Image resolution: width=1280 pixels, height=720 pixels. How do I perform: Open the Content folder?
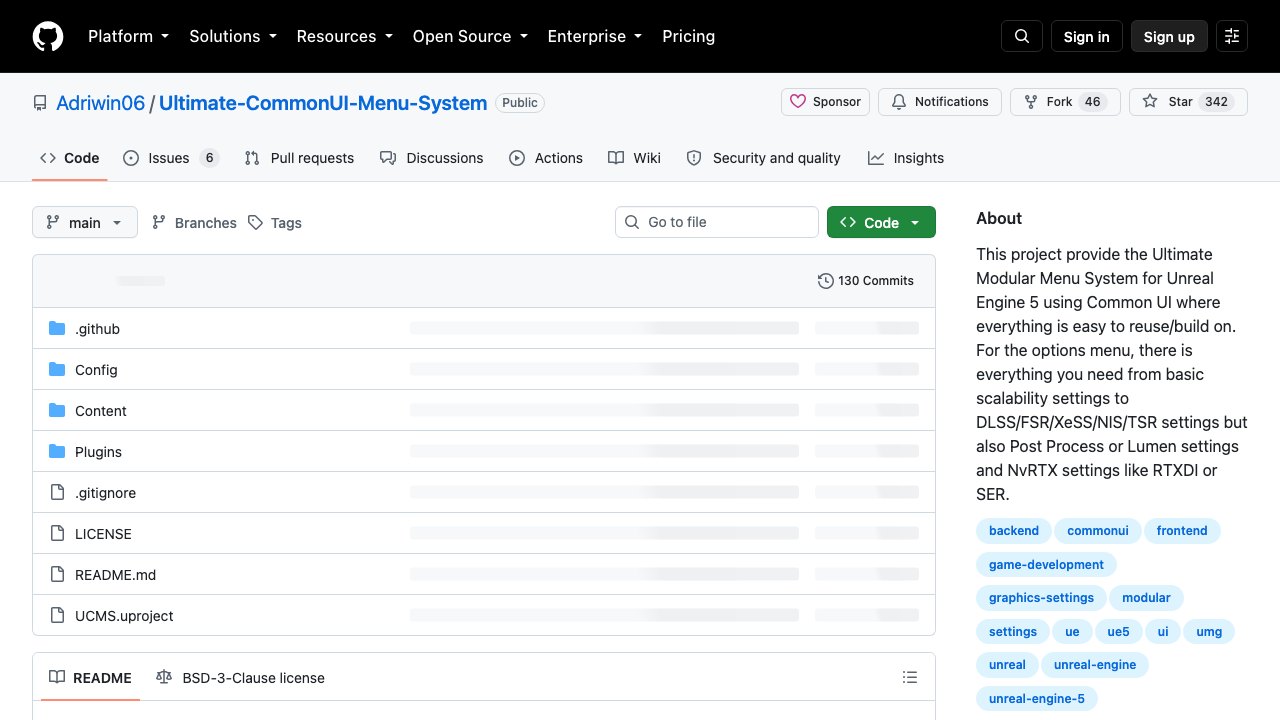tap(101, 411)
